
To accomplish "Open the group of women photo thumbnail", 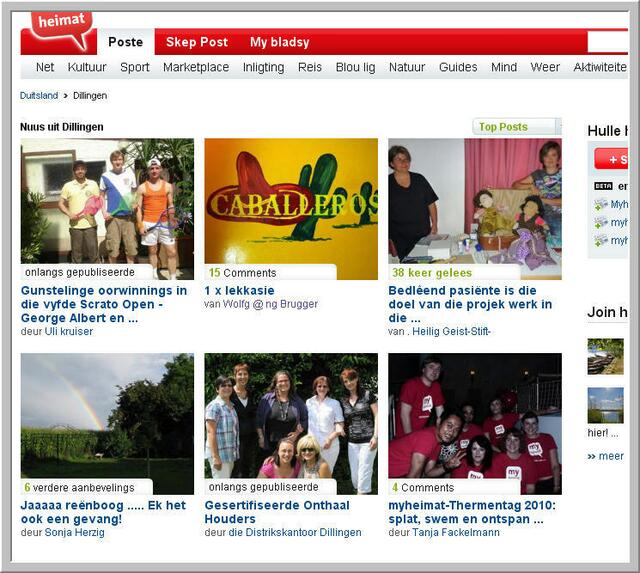I will point(291,424).
